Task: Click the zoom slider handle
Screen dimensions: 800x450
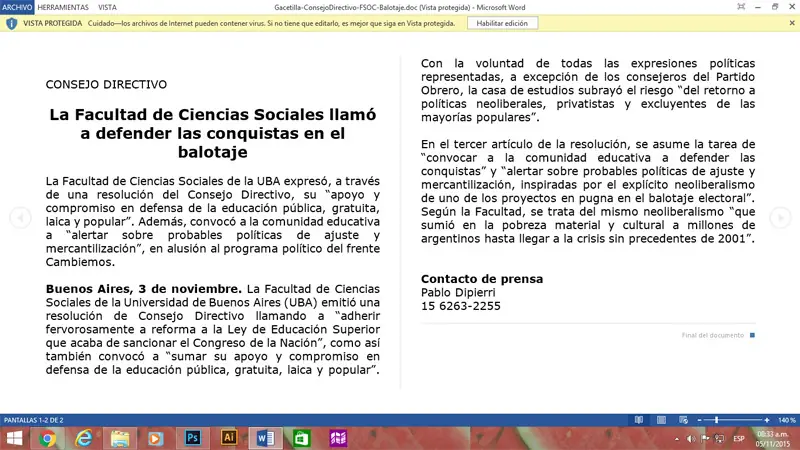Action: [716, 420]
